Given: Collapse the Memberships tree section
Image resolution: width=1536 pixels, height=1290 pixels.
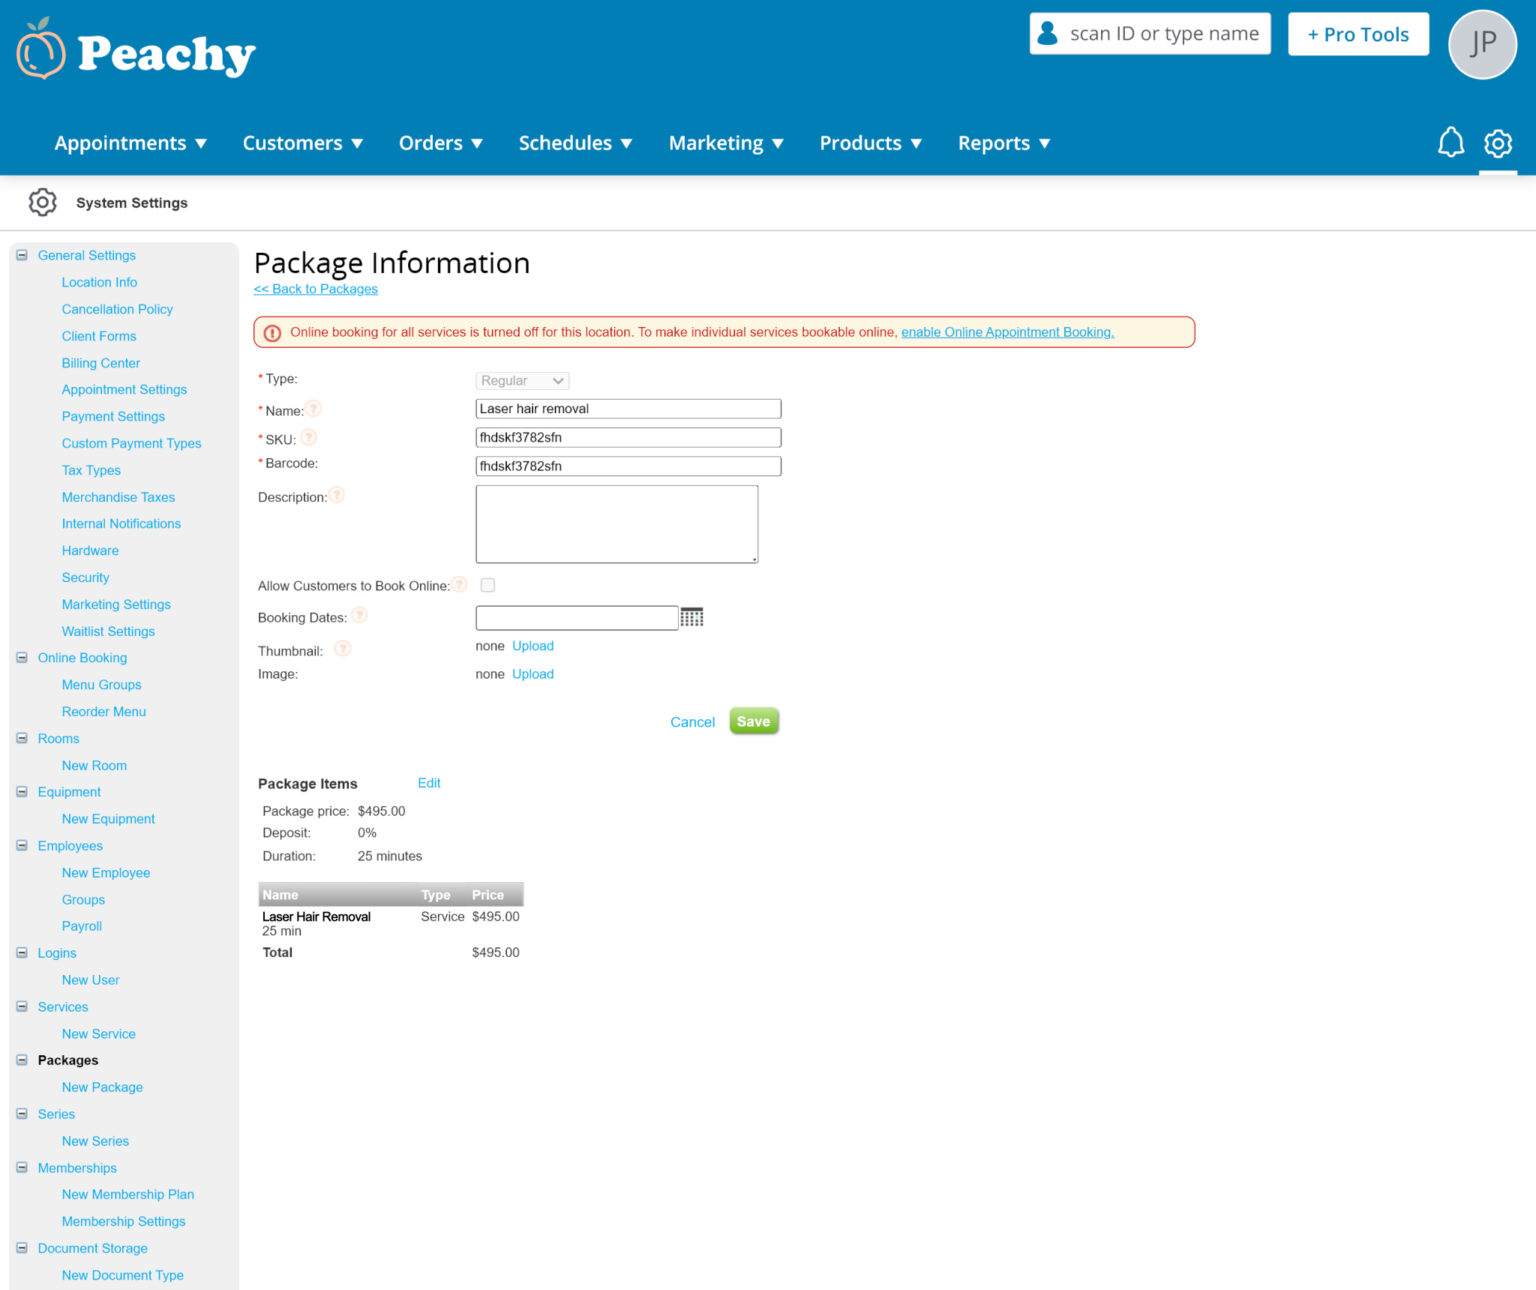Looking at the screenshot, I should 22,1168.
